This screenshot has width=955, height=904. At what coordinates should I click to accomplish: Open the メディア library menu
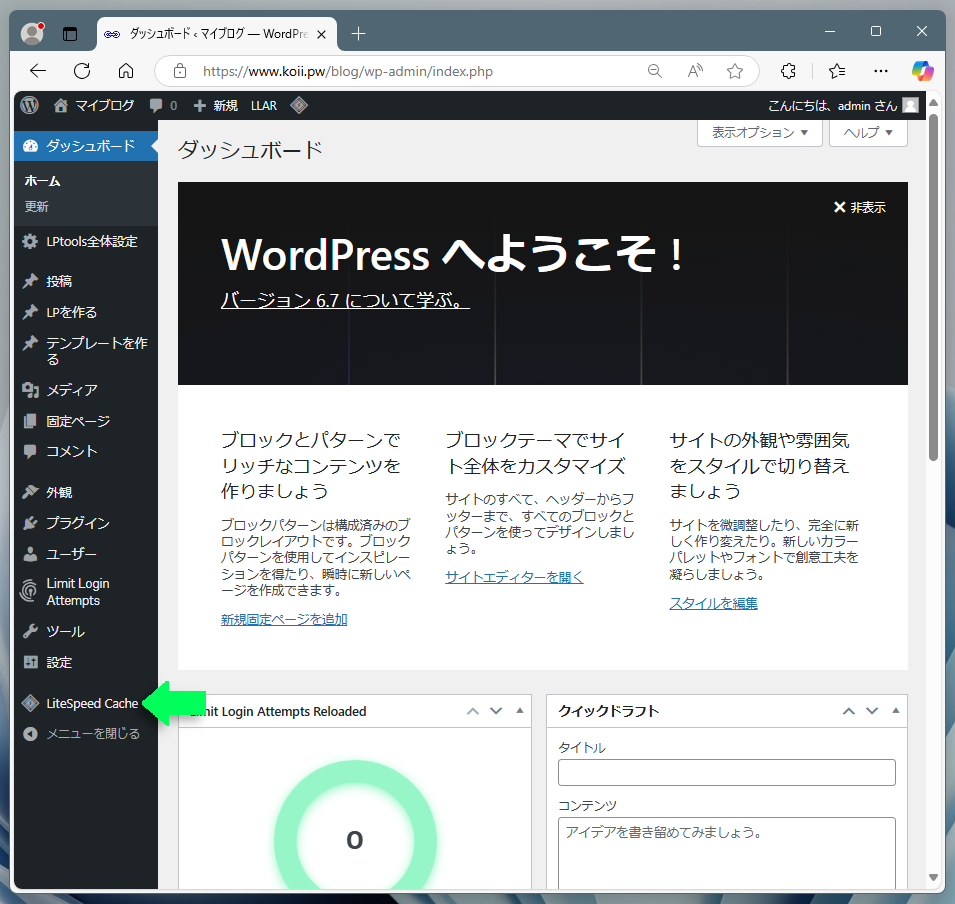86,390
